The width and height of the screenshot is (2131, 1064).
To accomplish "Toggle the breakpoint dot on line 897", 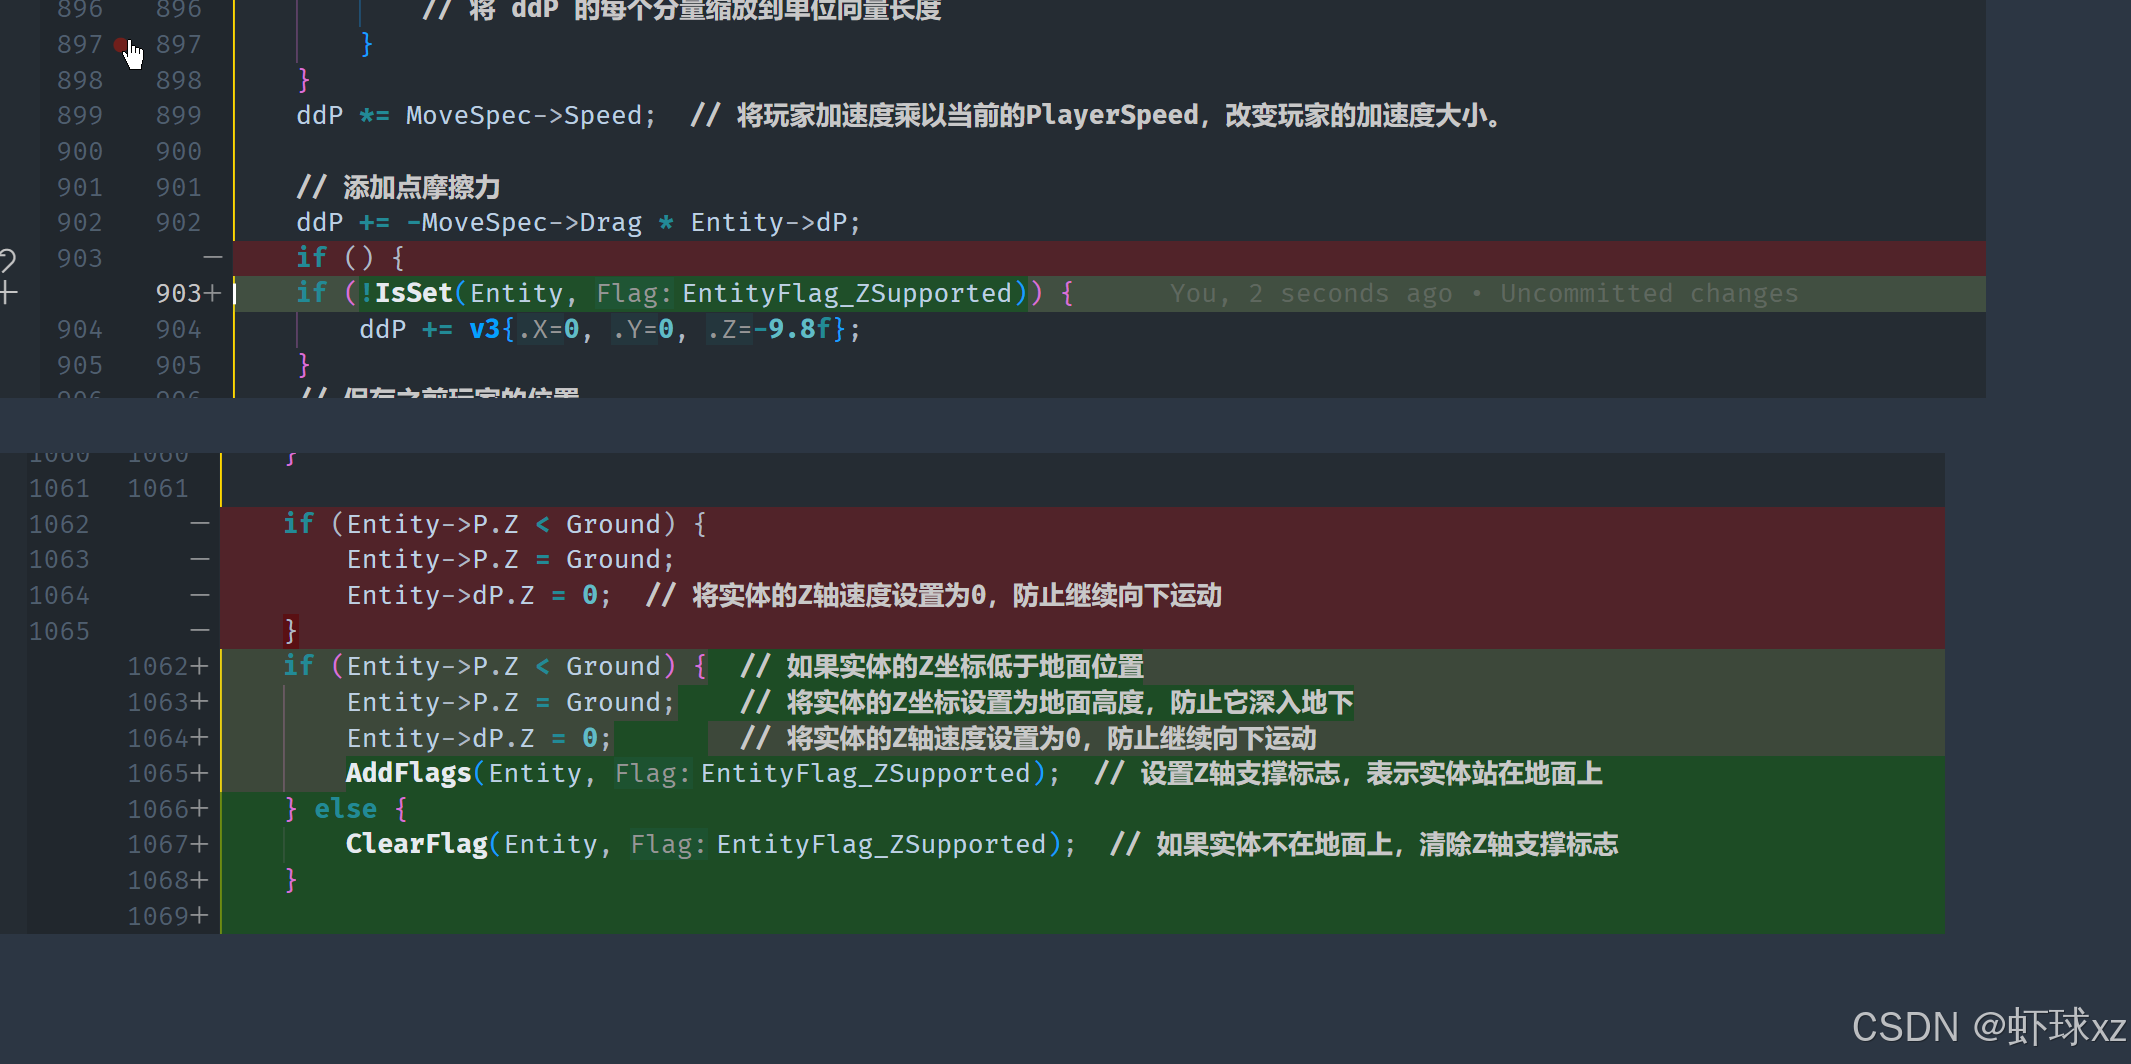I will (x=120, y=44).
